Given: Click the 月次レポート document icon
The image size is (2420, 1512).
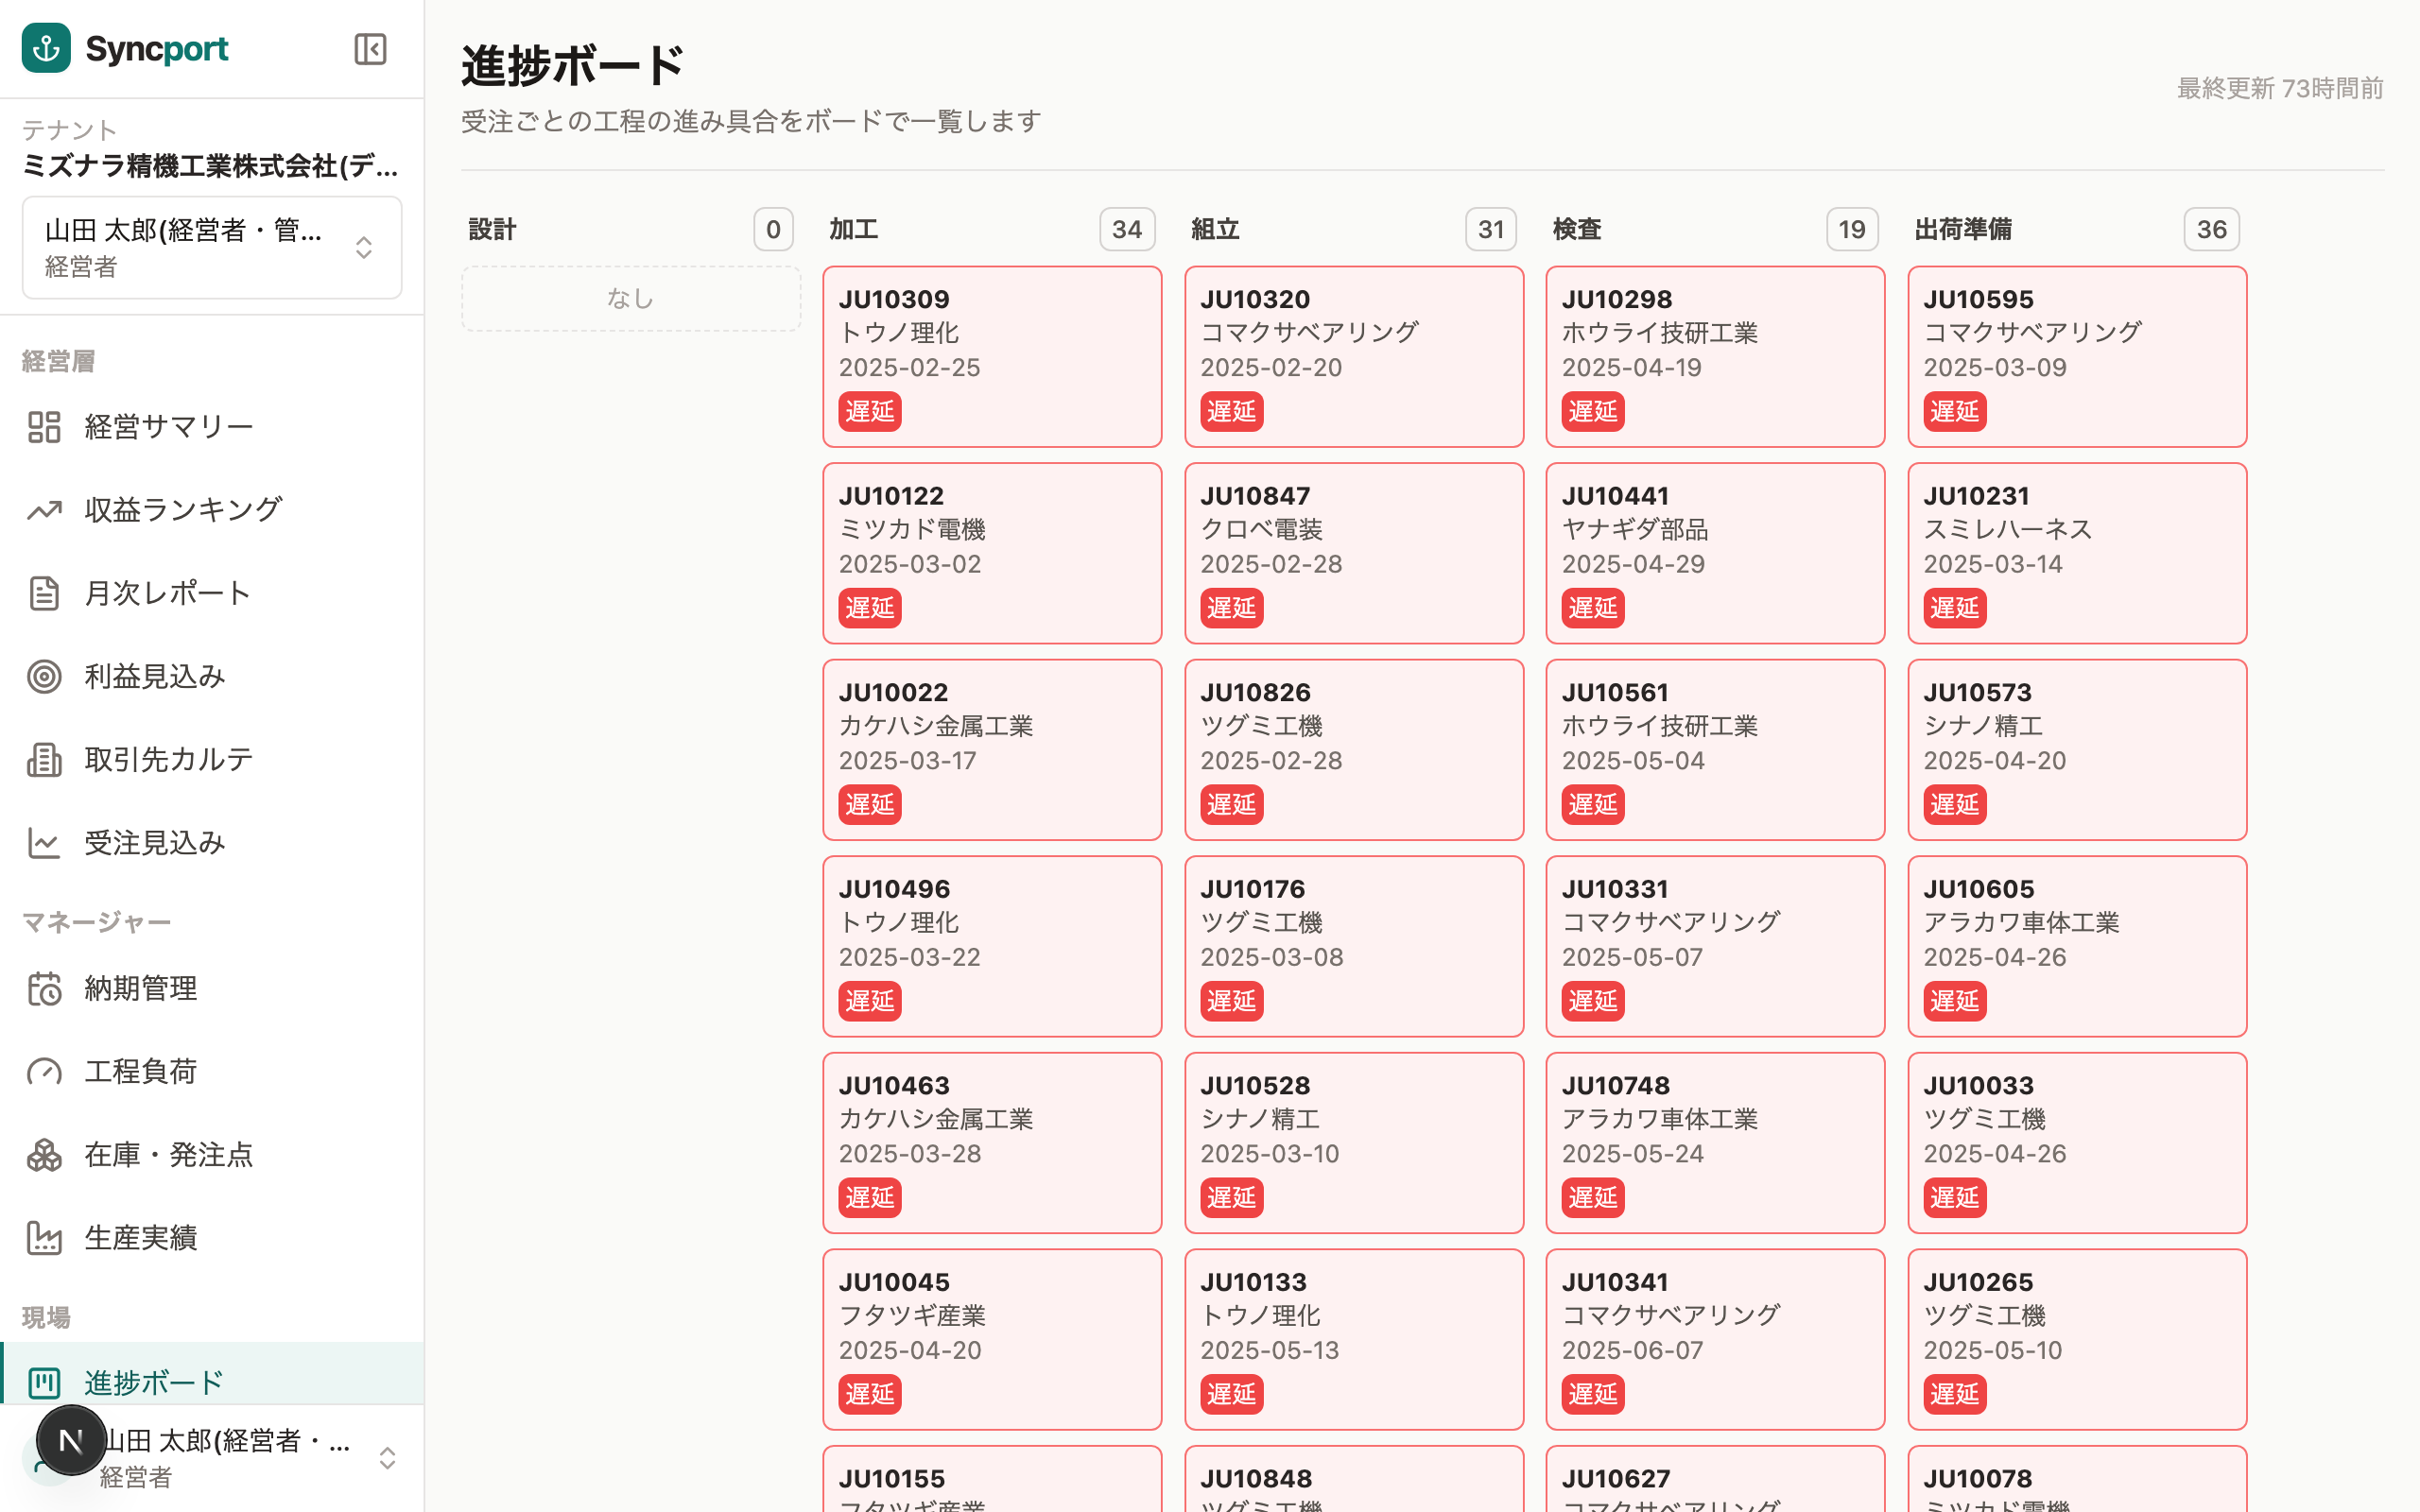Looking at the screenshot, I should click(44, 593).
